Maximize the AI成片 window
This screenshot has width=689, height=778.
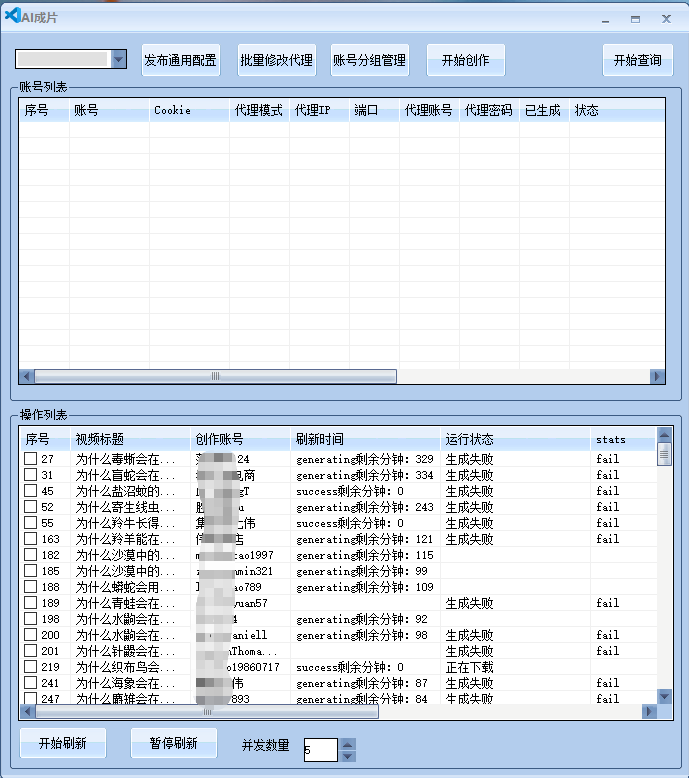pyautogui.click(x=635, y=19)
